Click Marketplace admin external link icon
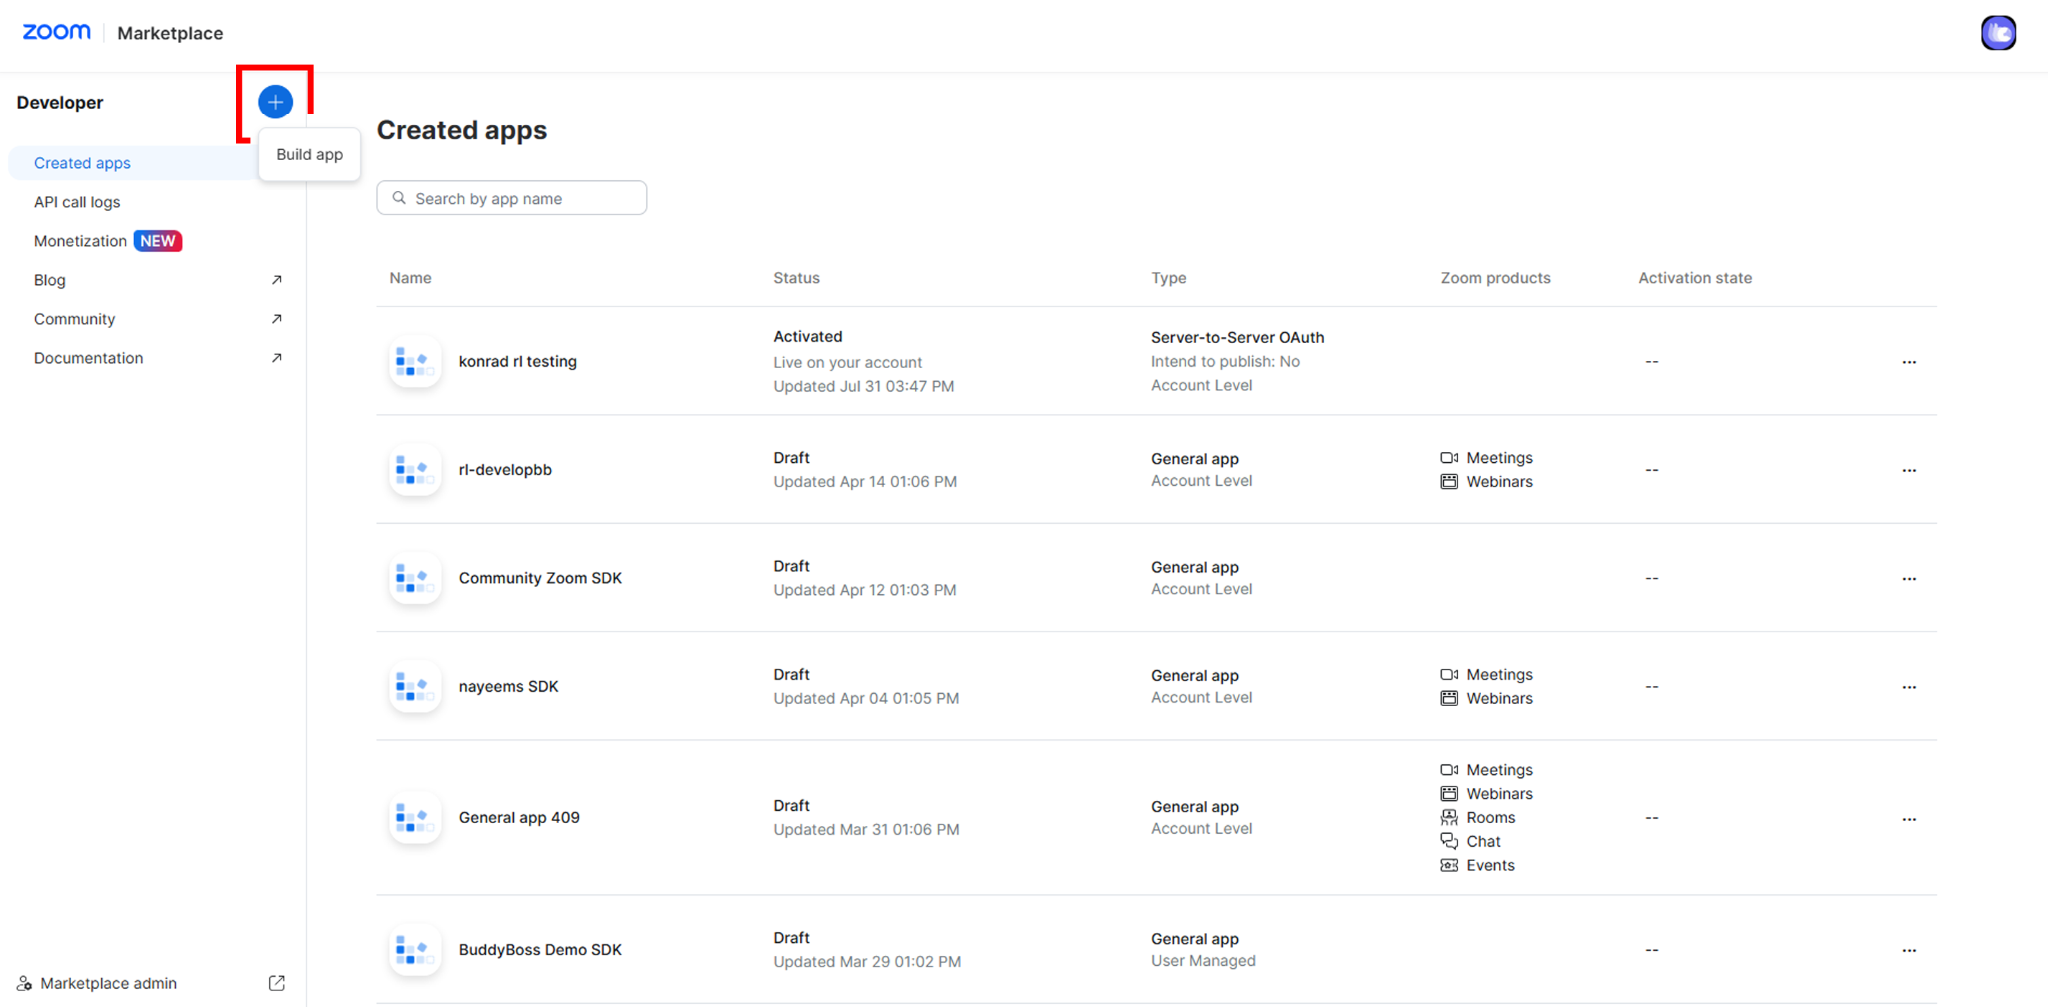2048x1007 pixels. [x=277, y=983]
